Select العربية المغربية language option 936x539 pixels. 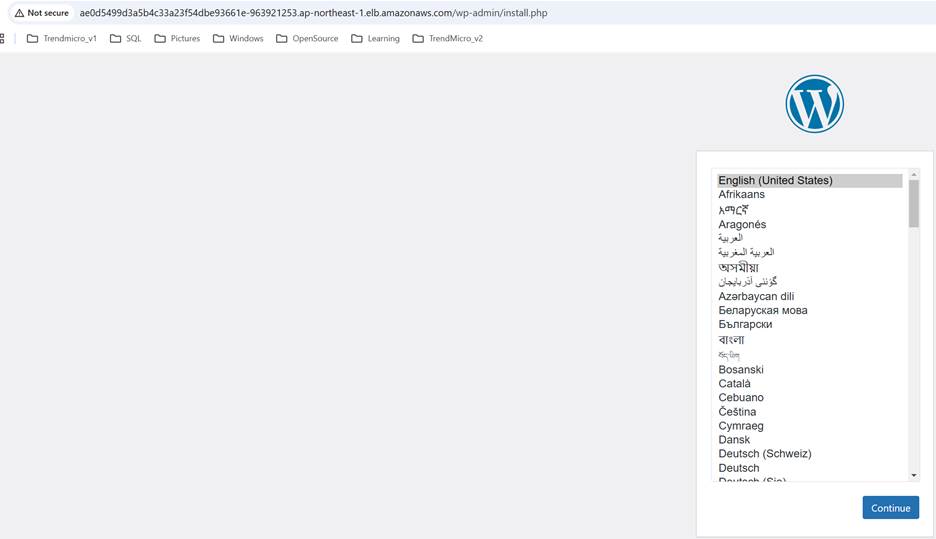click(x=809, y=252)
